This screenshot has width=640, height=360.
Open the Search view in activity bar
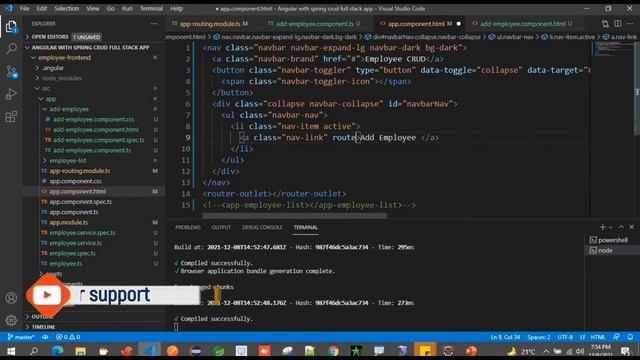(x=11, y=49)
